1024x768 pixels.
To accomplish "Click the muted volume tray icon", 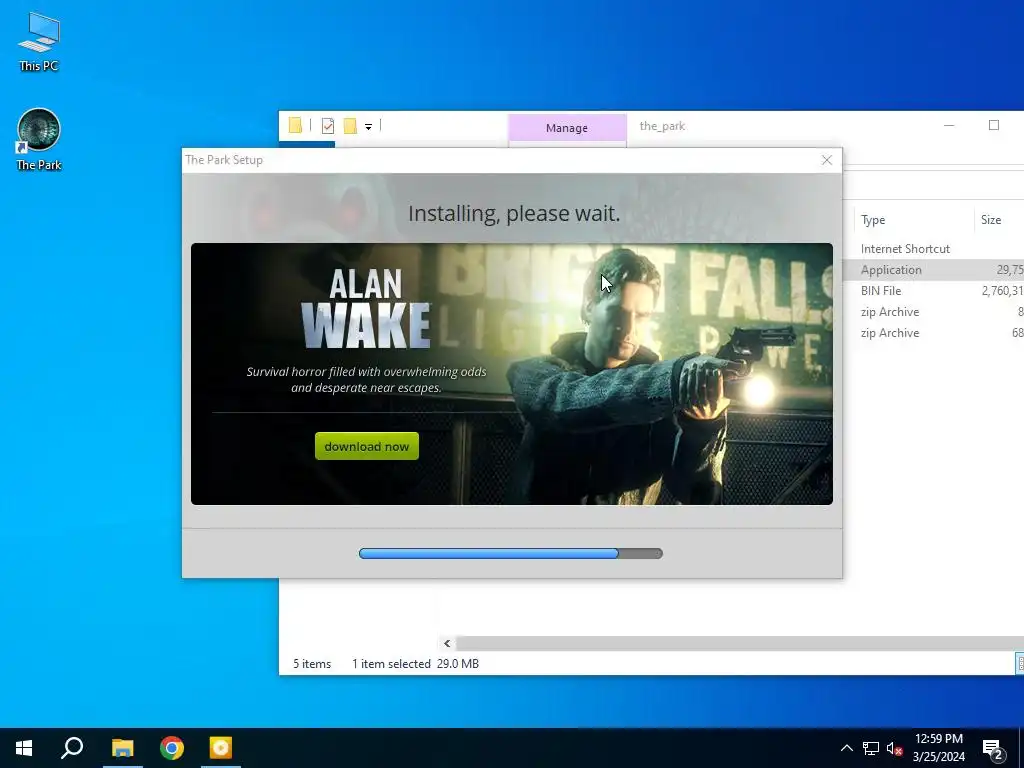I will click(x=894, y=748).
